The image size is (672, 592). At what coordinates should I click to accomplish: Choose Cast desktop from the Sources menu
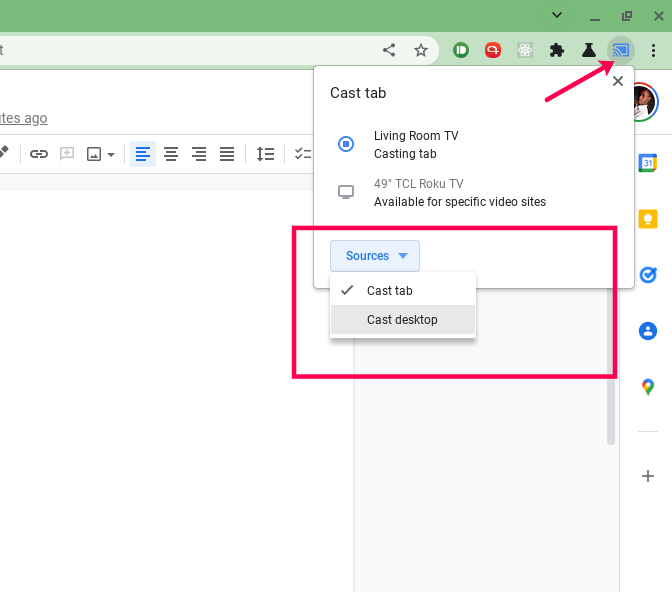click(x=403, y=320)
